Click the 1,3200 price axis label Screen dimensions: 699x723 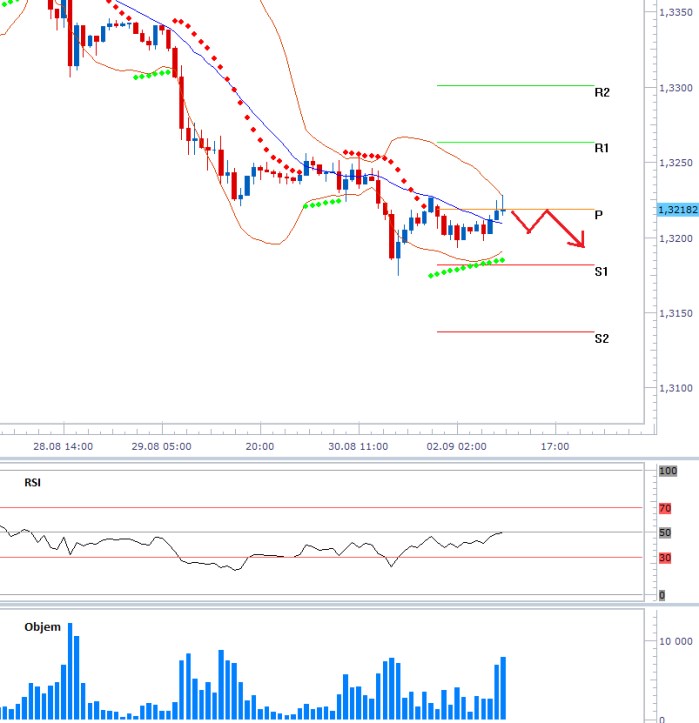coord(676,238)
